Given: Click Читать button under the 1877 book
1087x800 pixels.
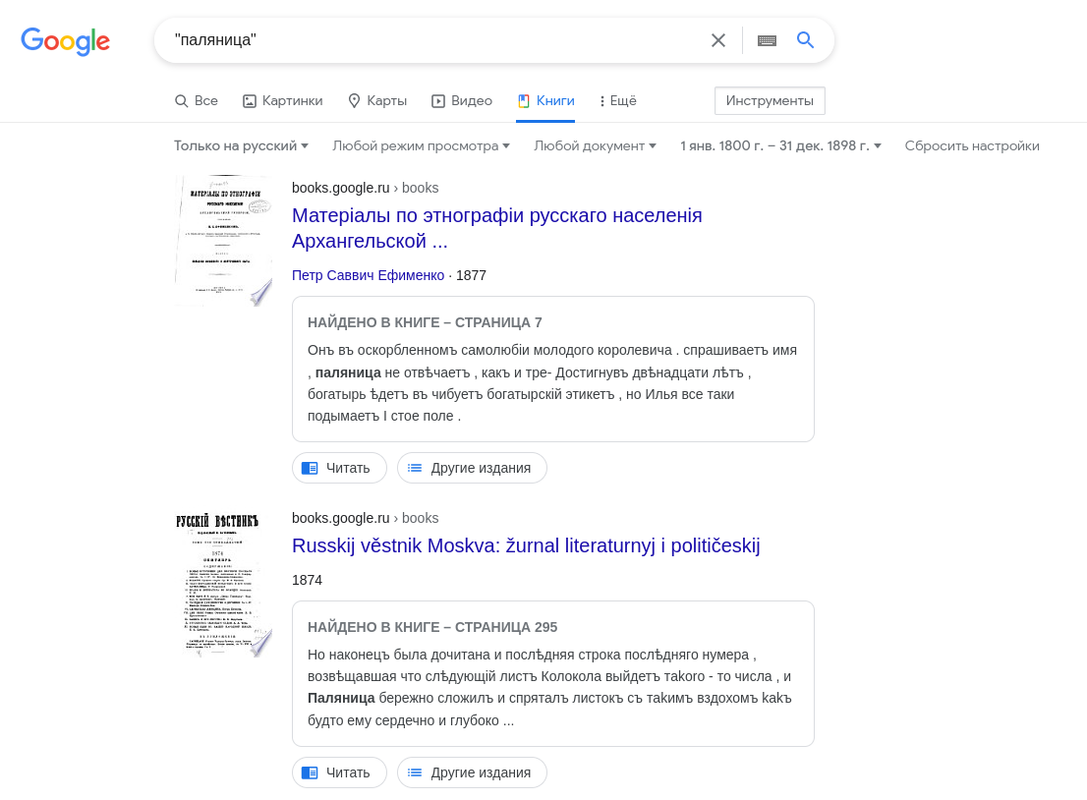Looking at the screenshot, I should click(x=339, y=468).
